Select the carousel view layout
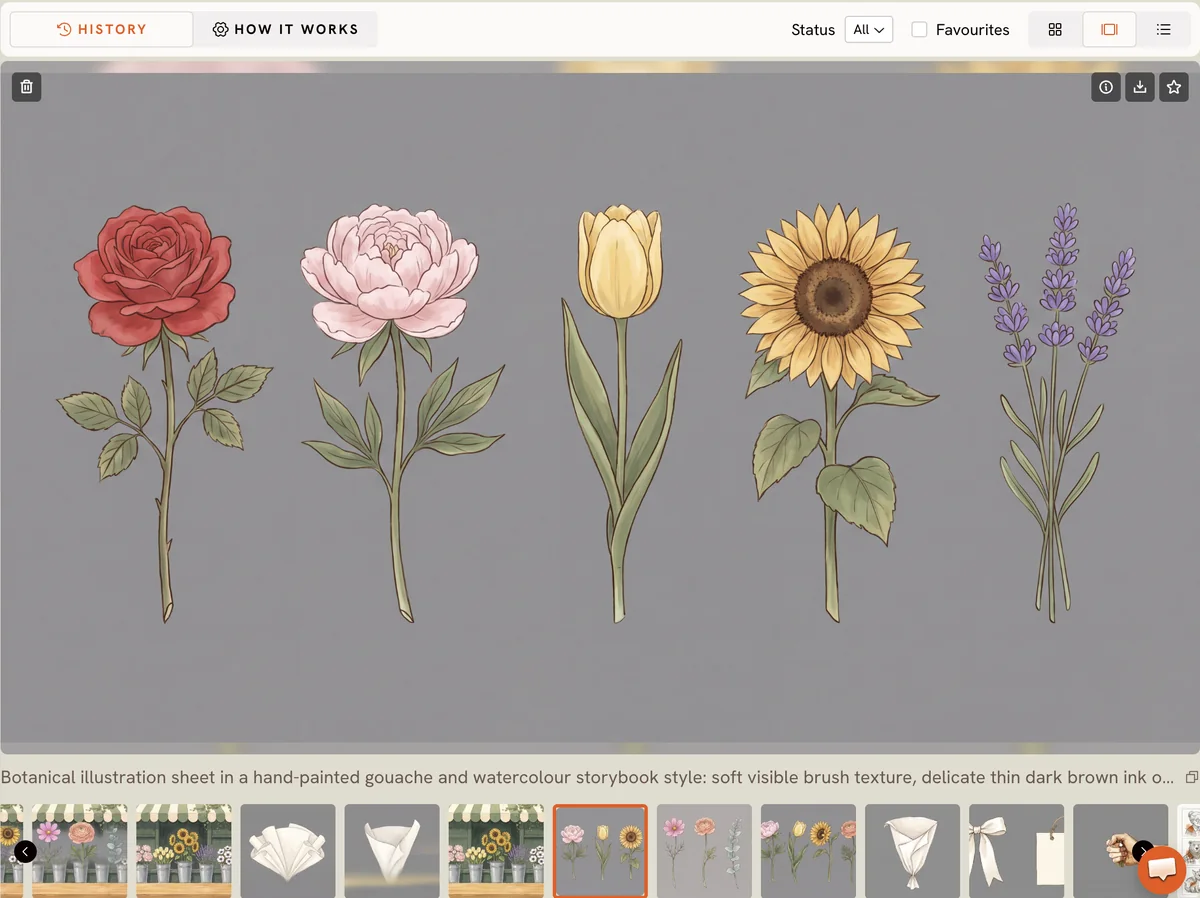Viewport: 1200px width, 898px height. (1109, 30)
